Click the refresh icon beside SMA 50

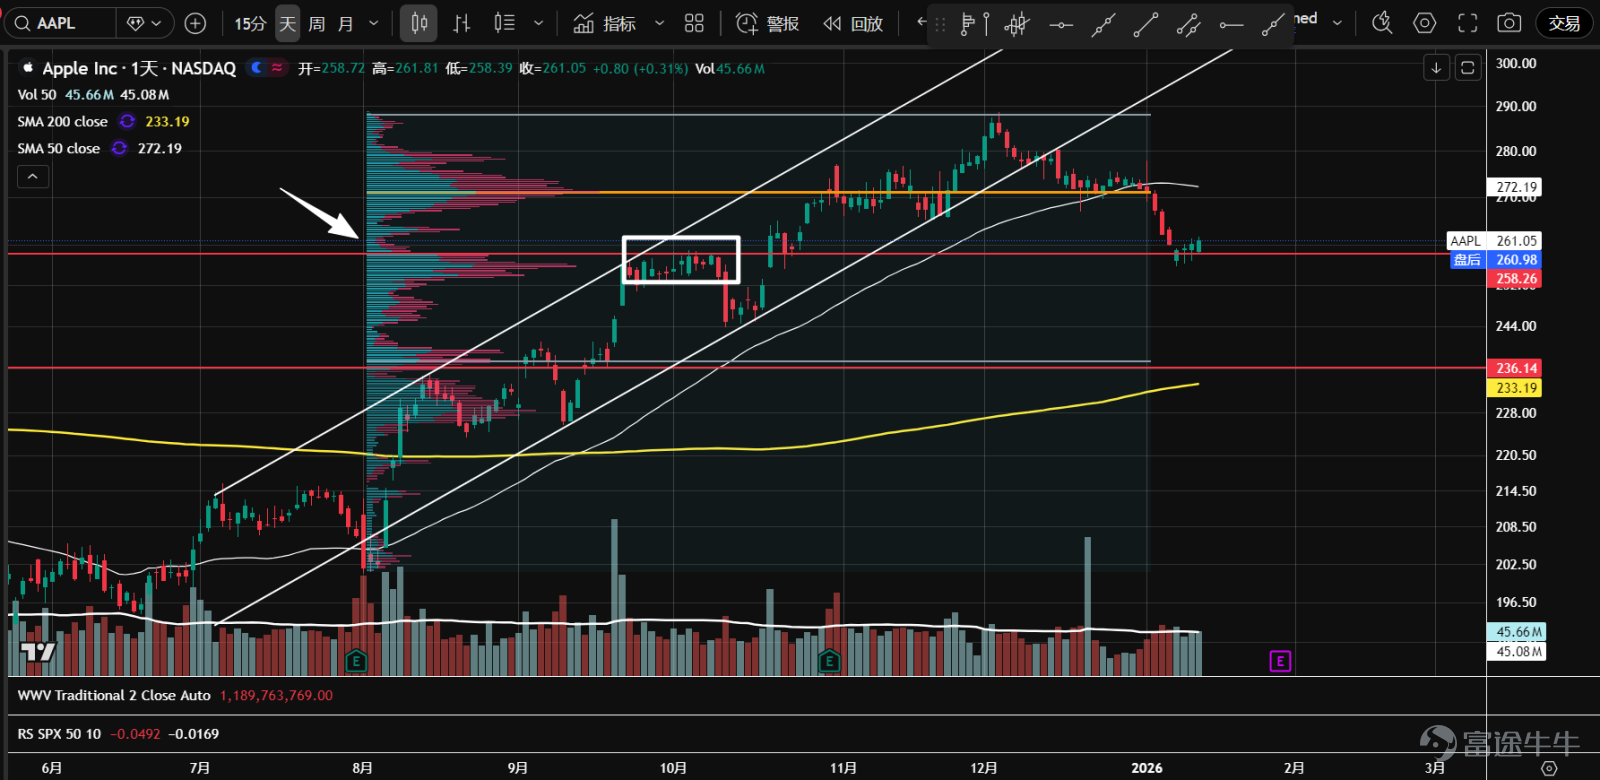119,148
